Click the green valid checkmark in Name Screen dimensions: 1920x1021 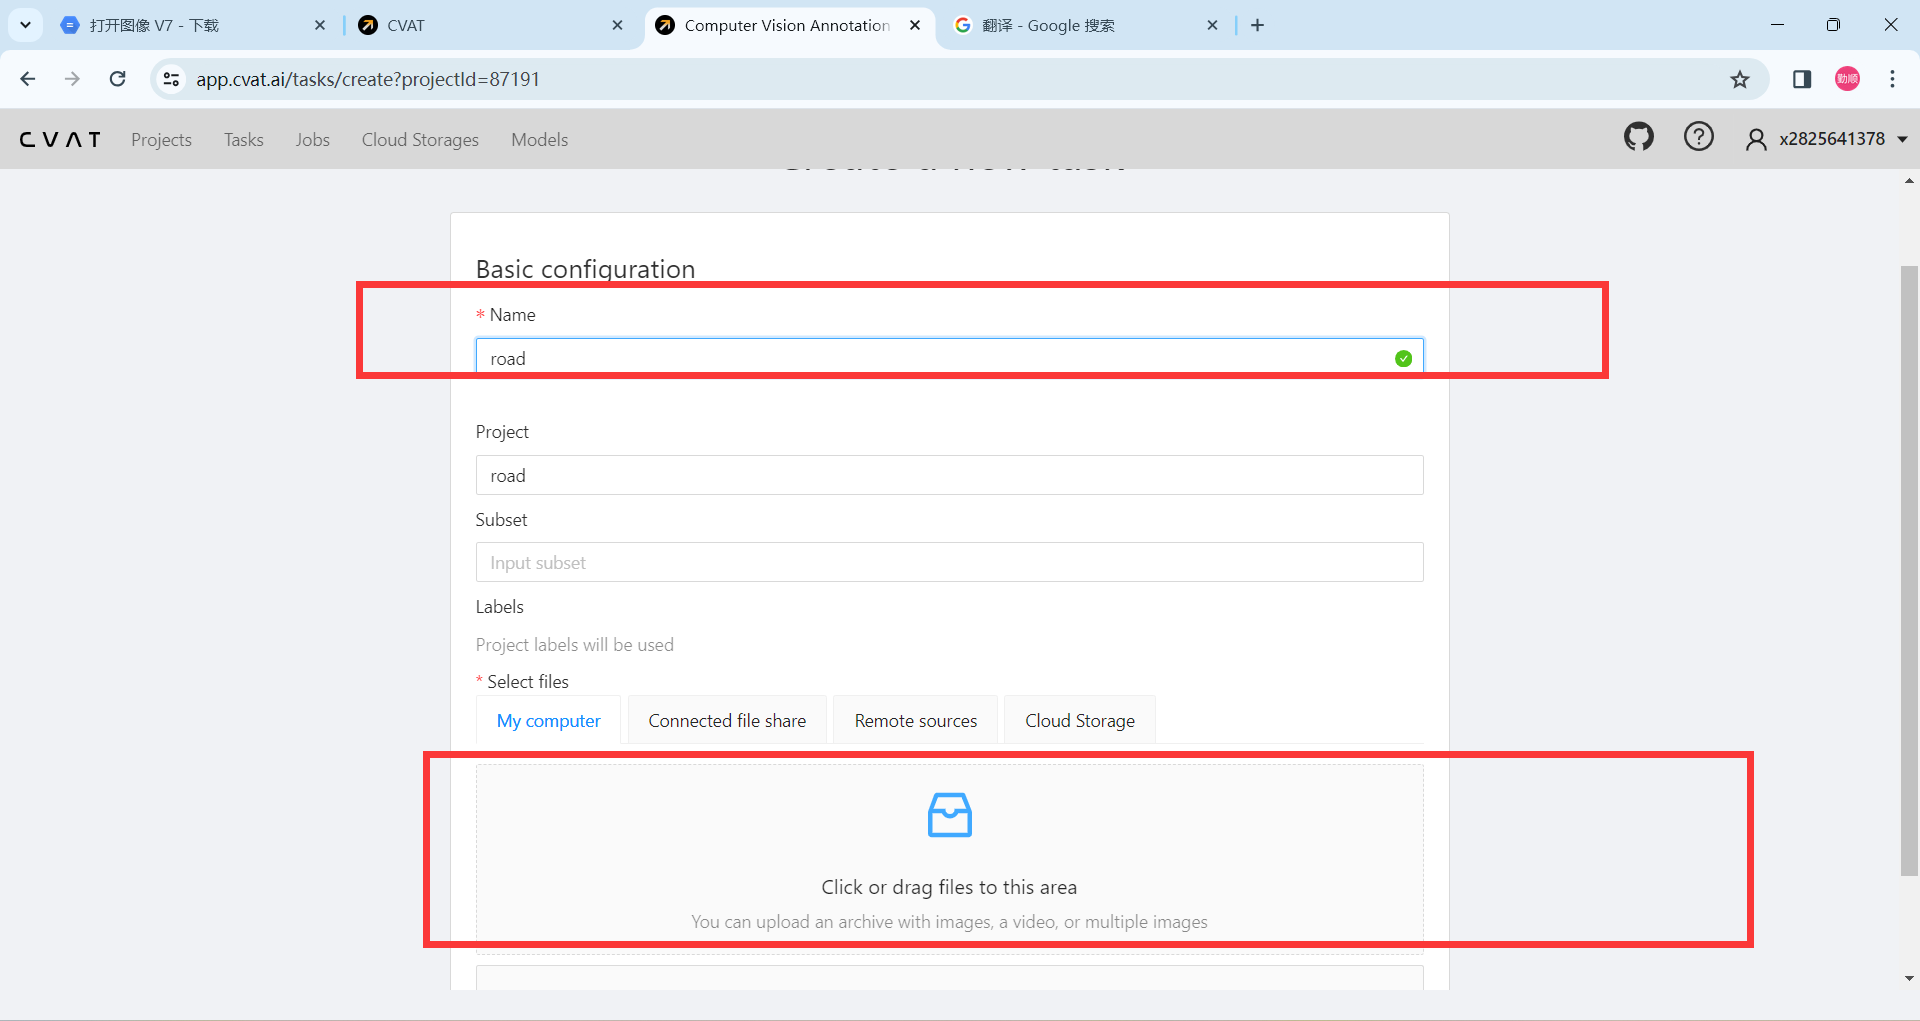1403,358
